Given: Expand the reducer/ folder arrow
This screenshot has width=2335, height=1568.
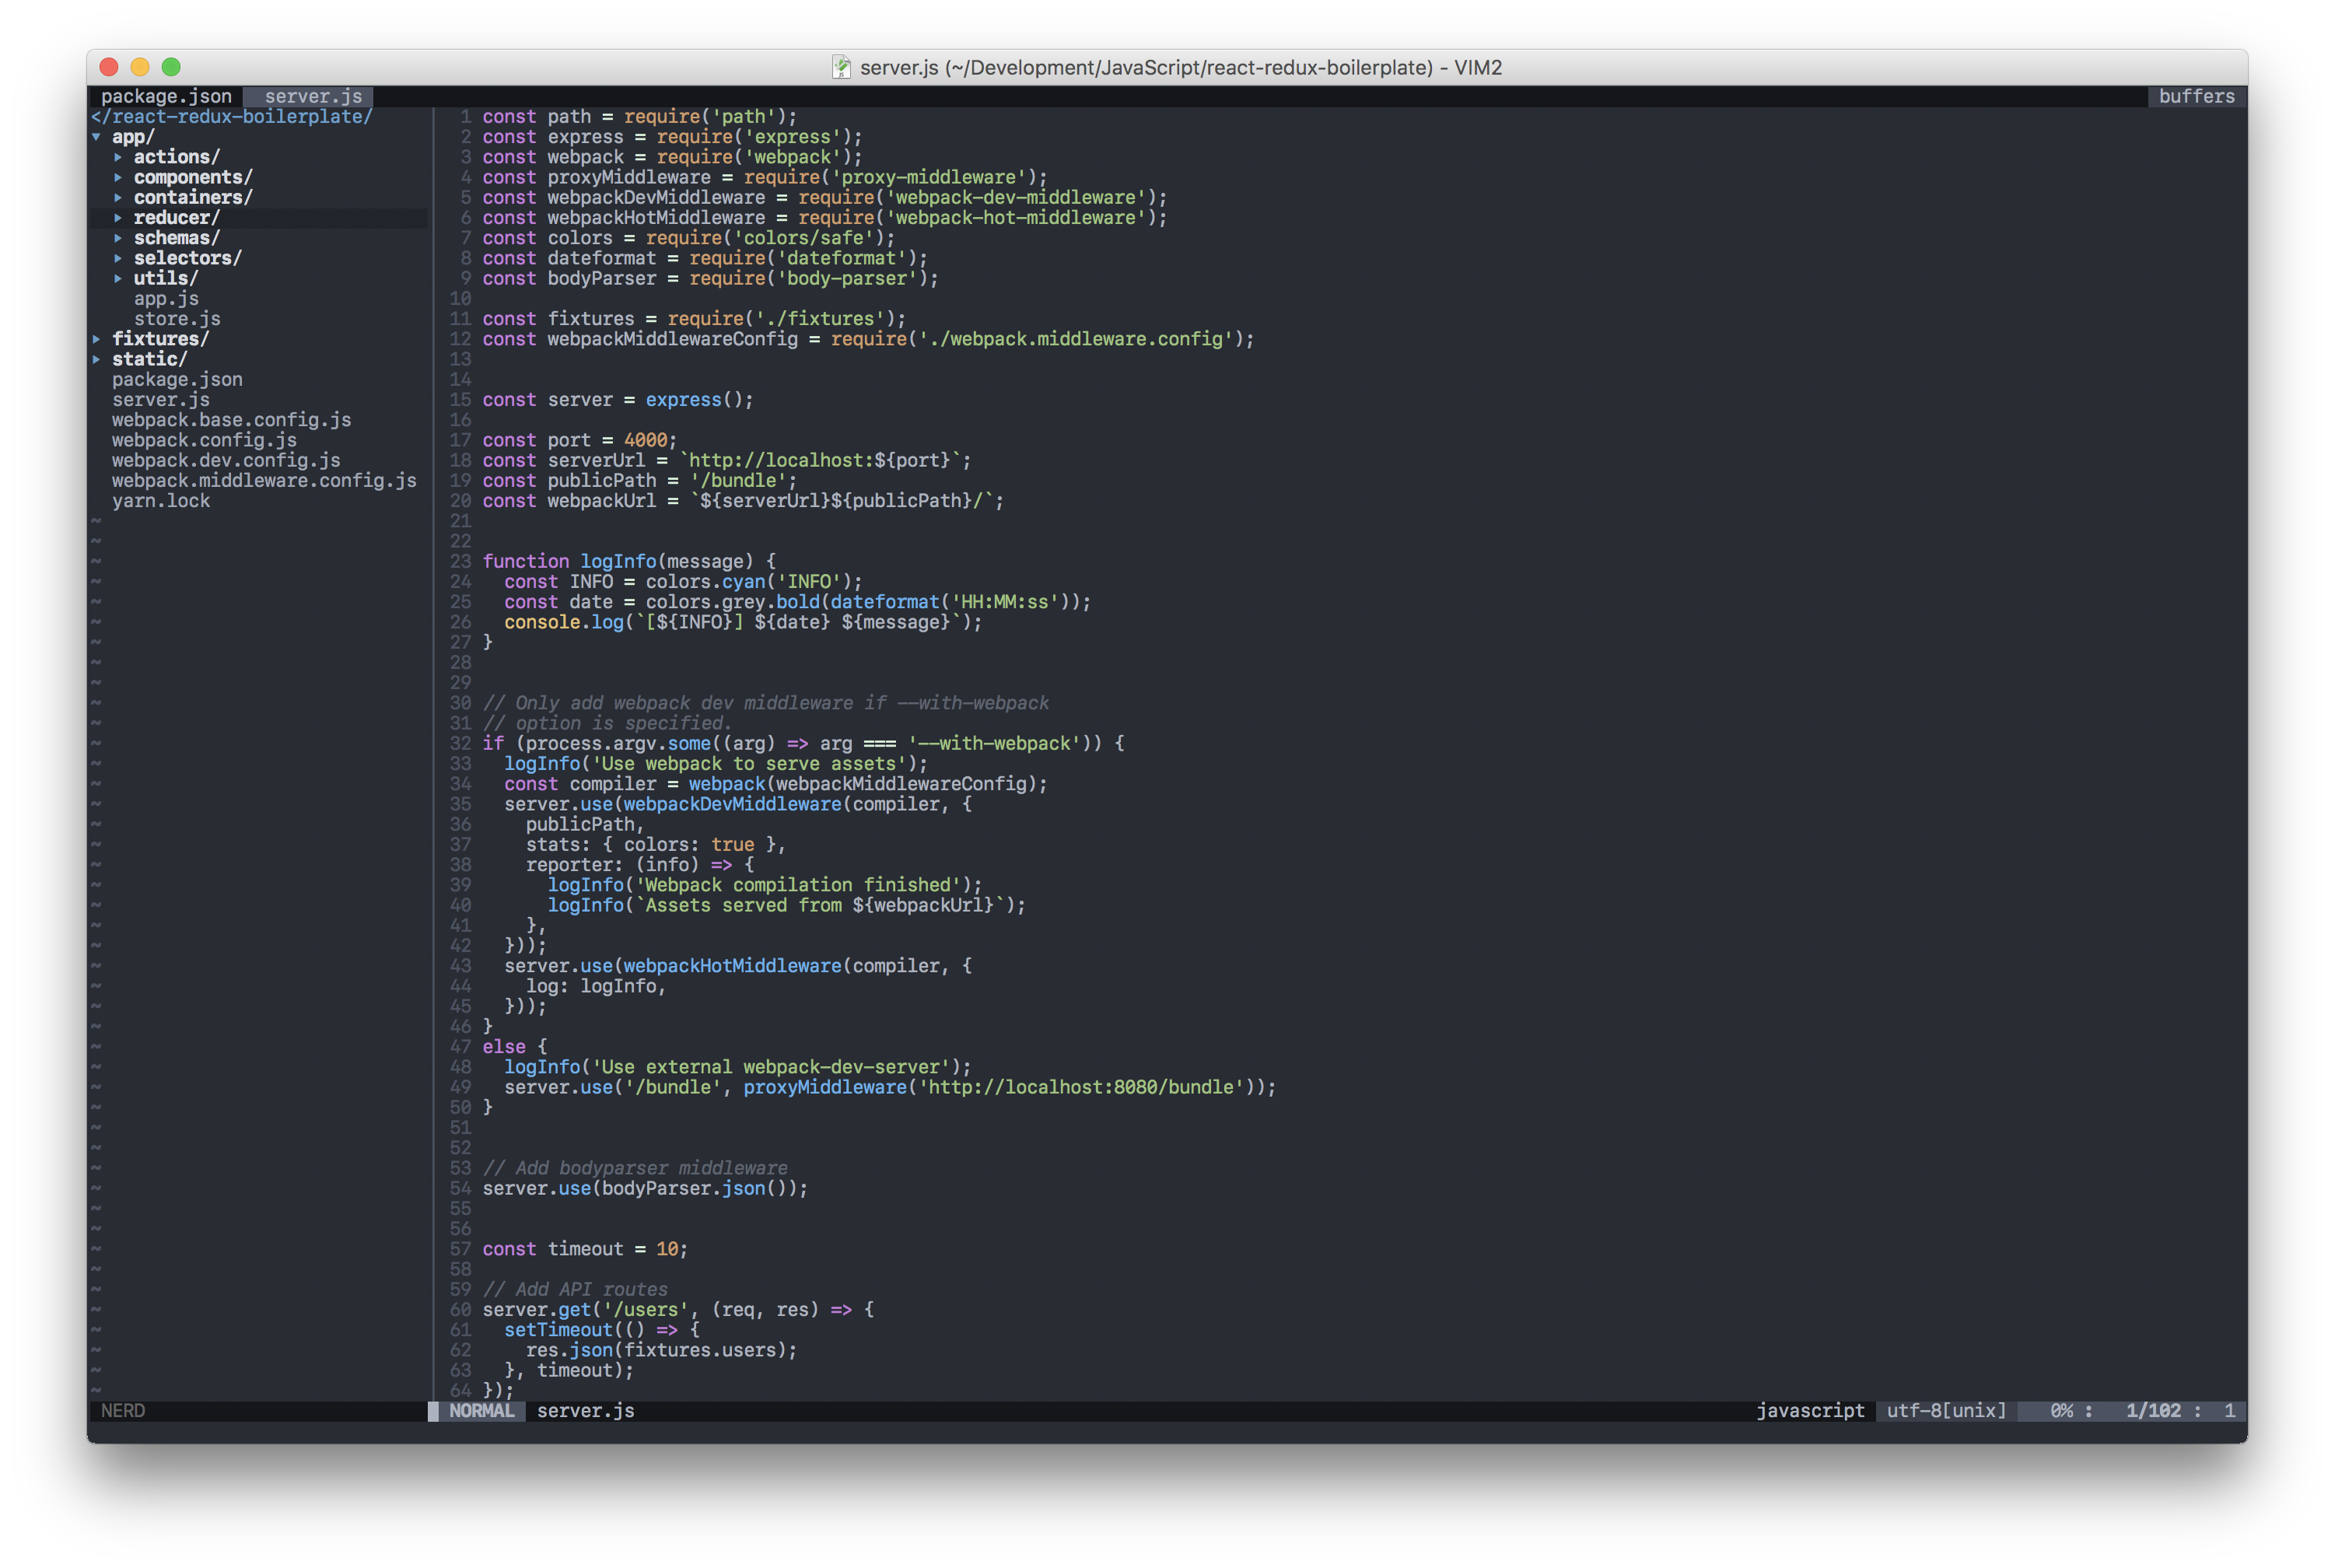Looking at the screenshot, I should 118,218.
